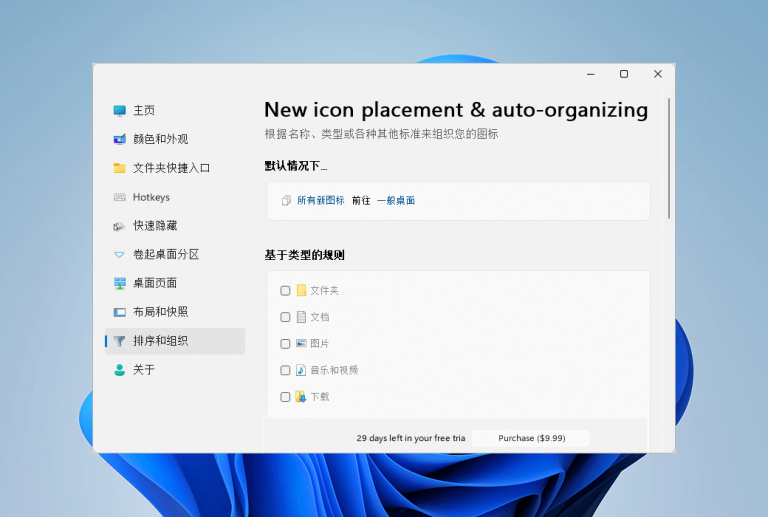Open the 快速隐藏 quick-hide icon
768x517 pixels.
120,226
